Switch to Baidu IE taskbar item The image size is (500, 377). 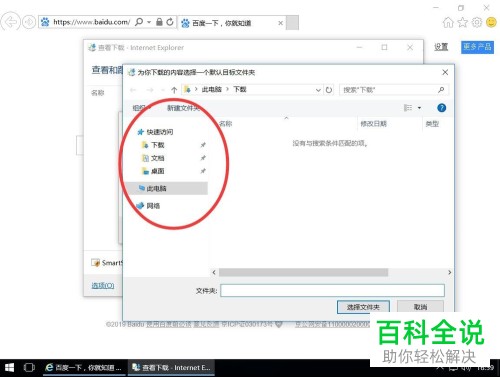(x=84, y=368)
